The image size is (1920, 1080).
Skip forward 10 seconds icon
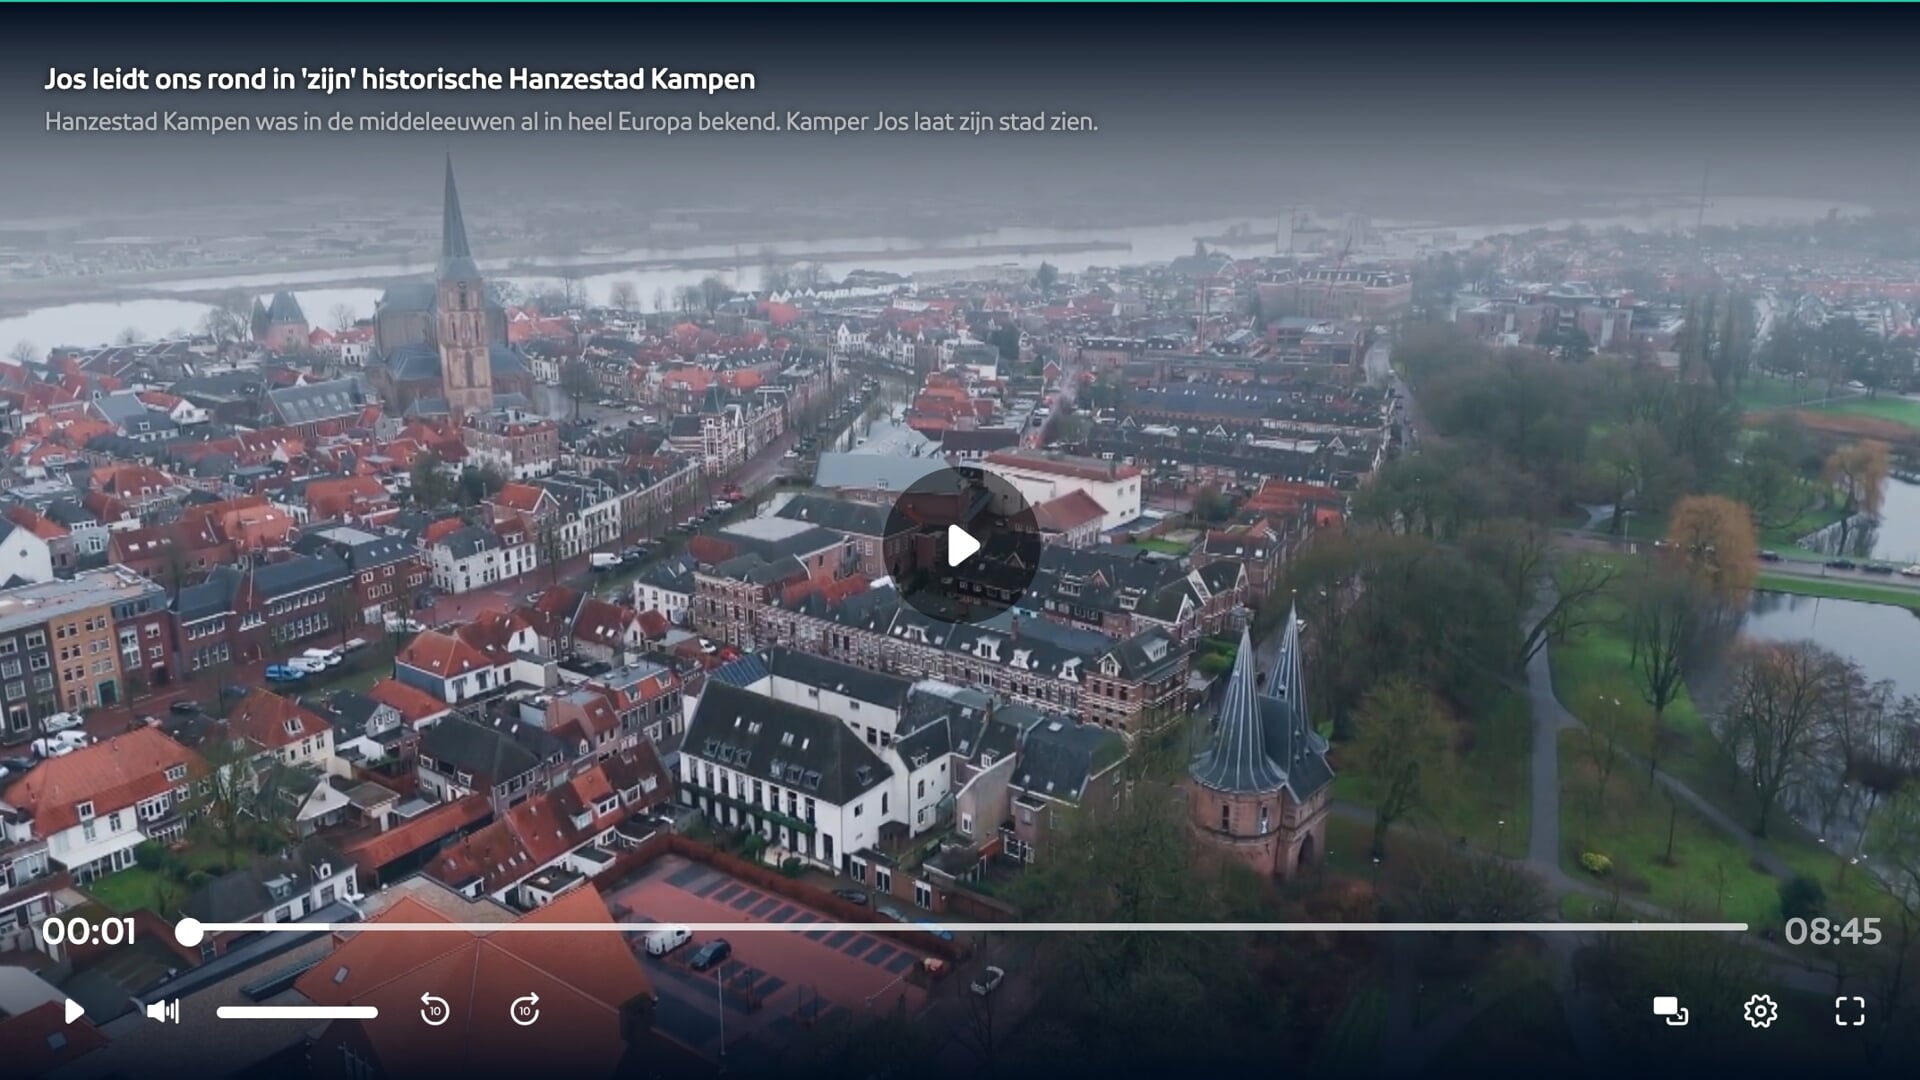[525, 1010]
